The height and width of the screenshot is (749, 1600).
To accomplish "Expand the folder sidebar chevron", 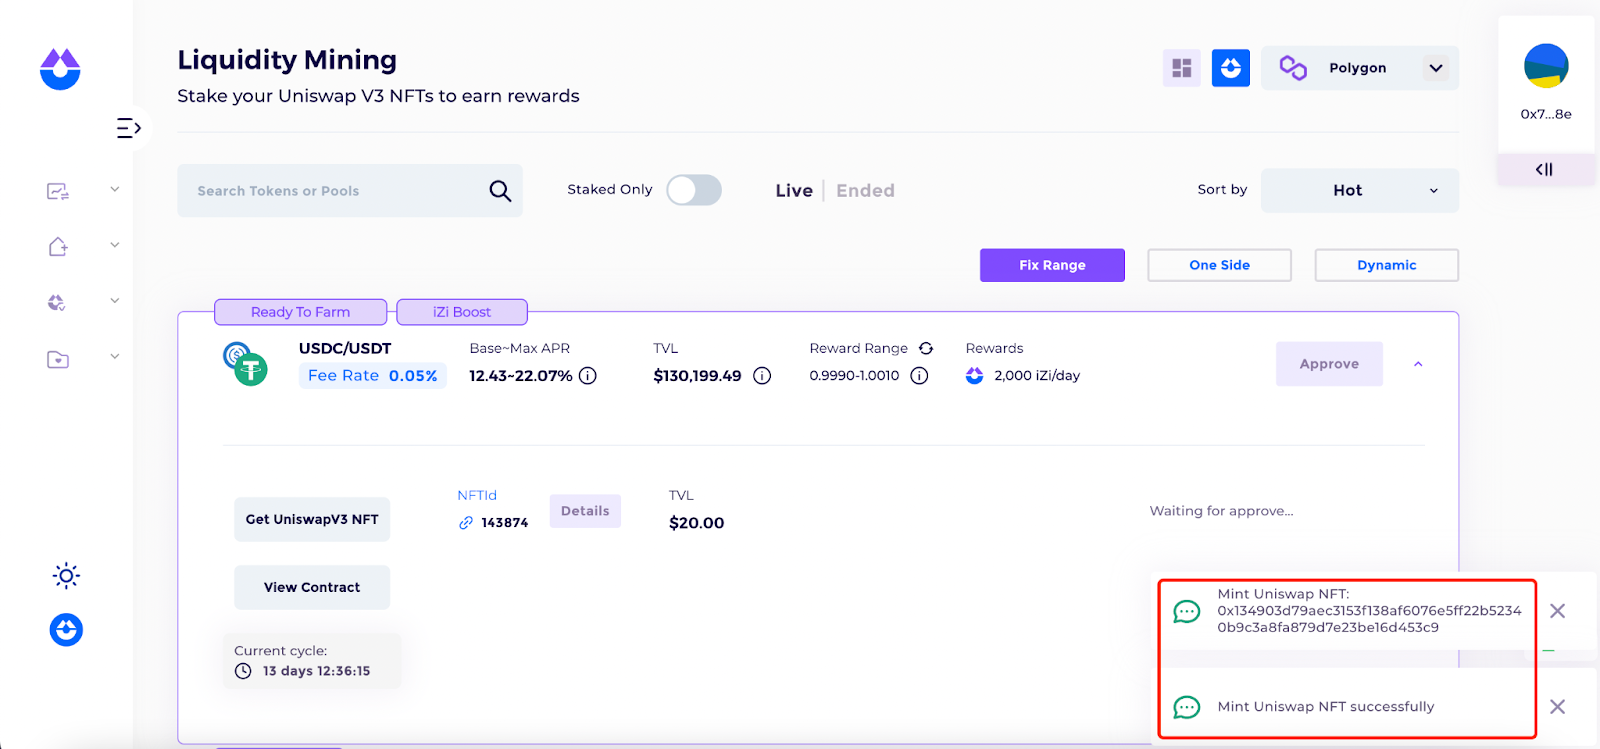I will click(x=115, y=356).
